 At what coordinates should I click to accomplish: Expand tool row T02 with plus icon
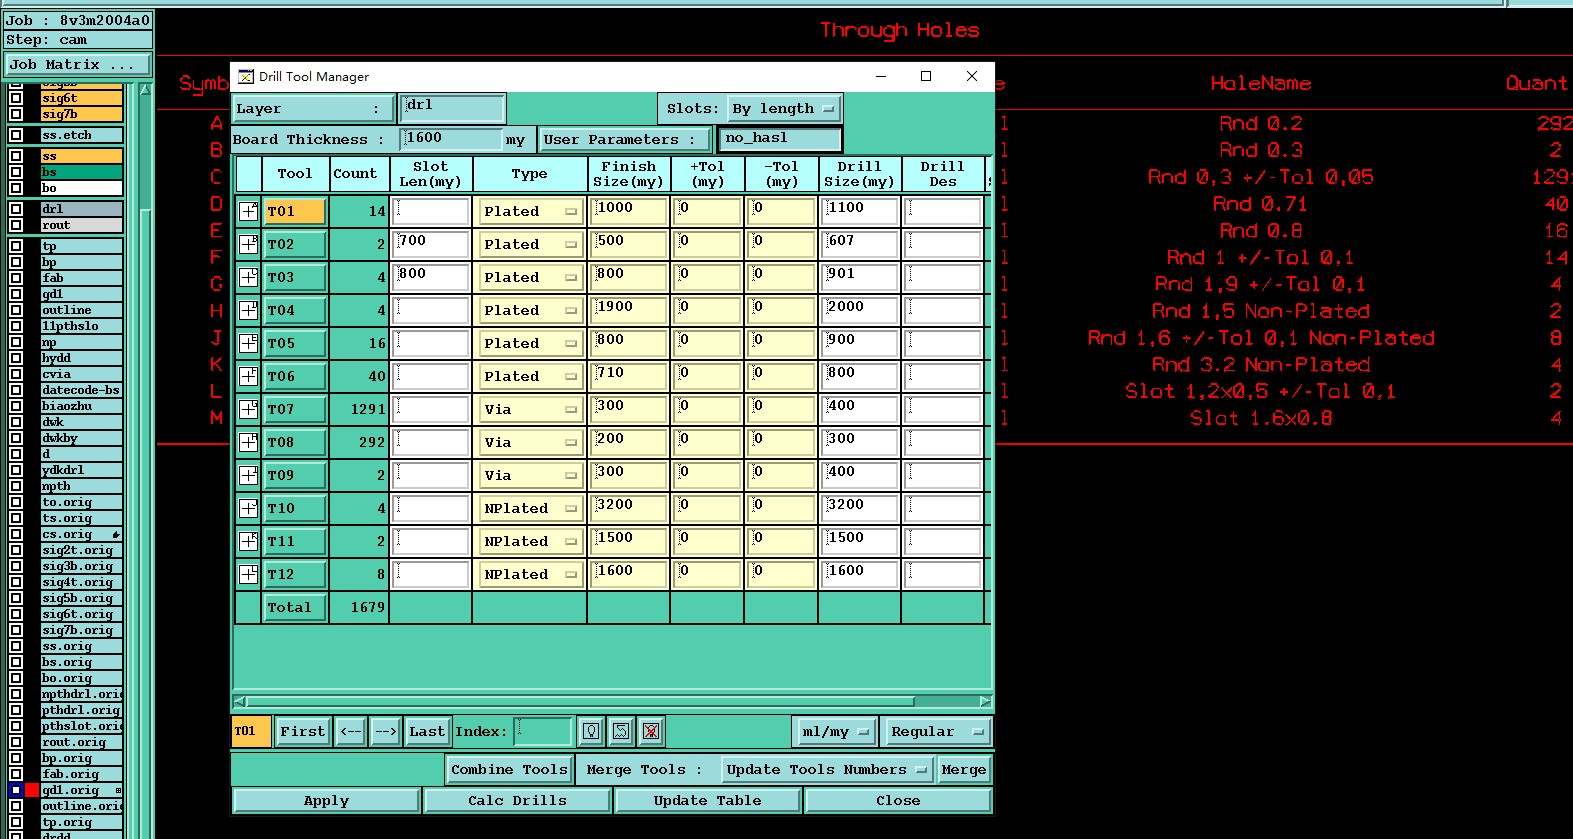pyautogui.click(x=249, y=244)
